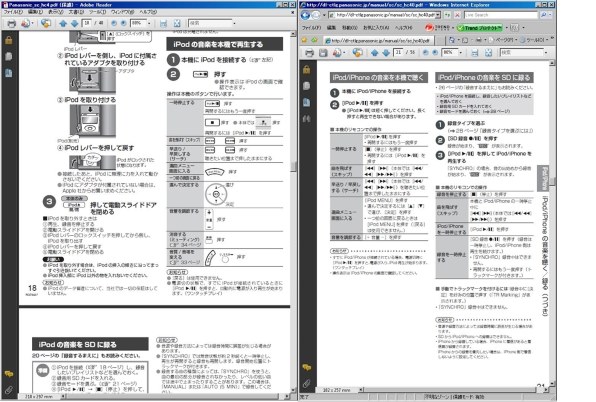Open the attachments paperclip icon in Adobe Reader sidebar
596x402 pixels.
tap(9, 390)
